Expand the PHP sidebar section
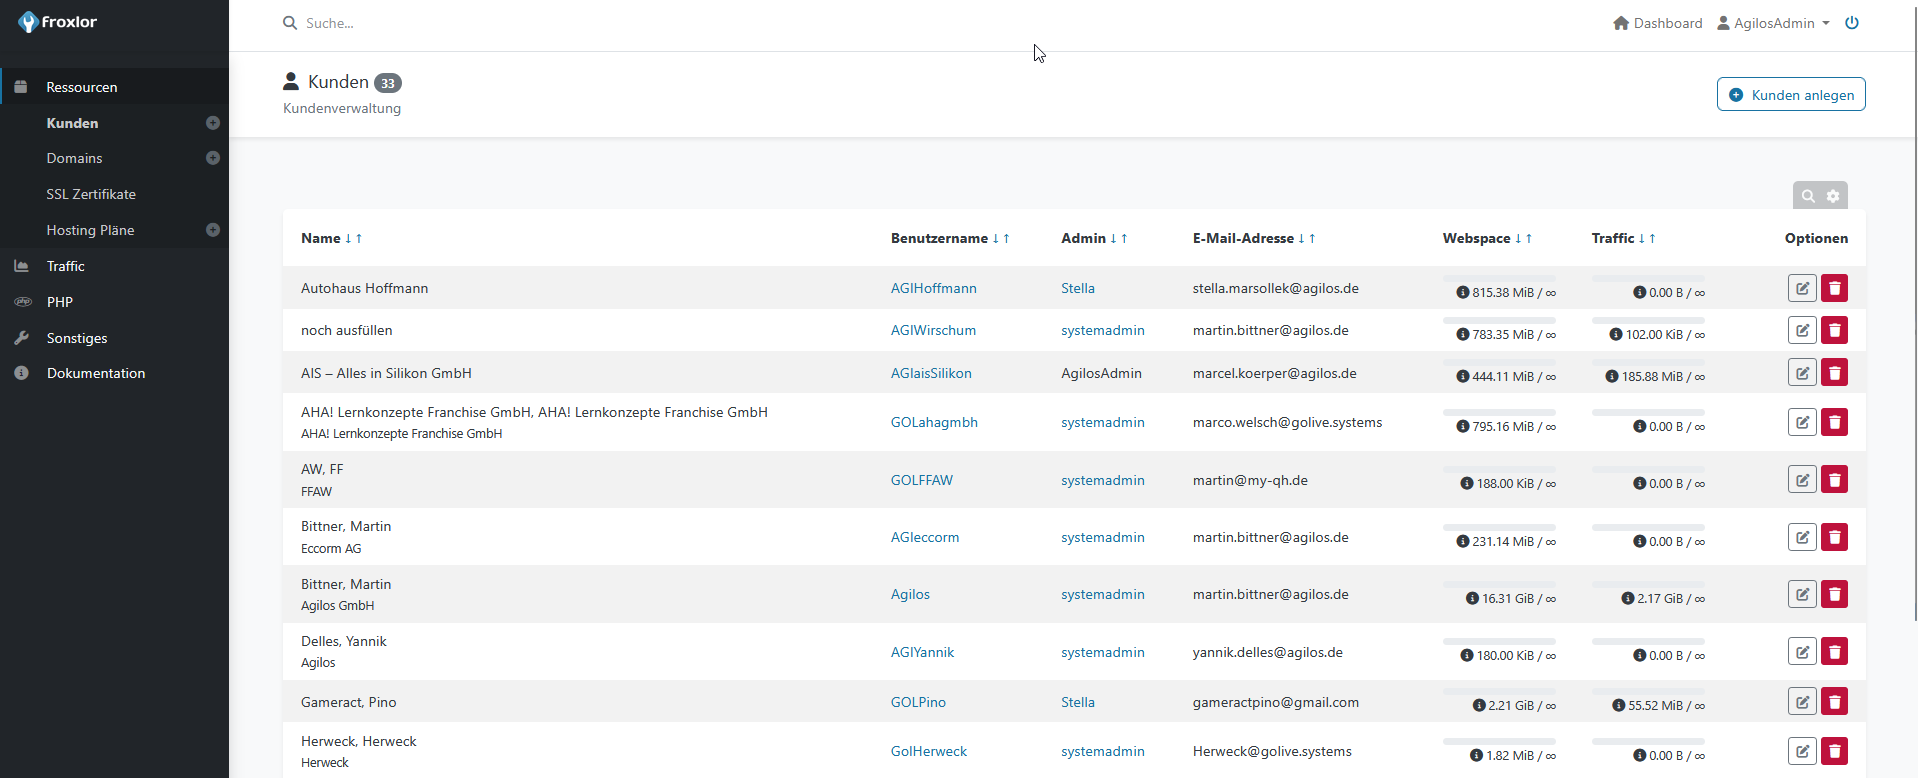 (115, 302)
